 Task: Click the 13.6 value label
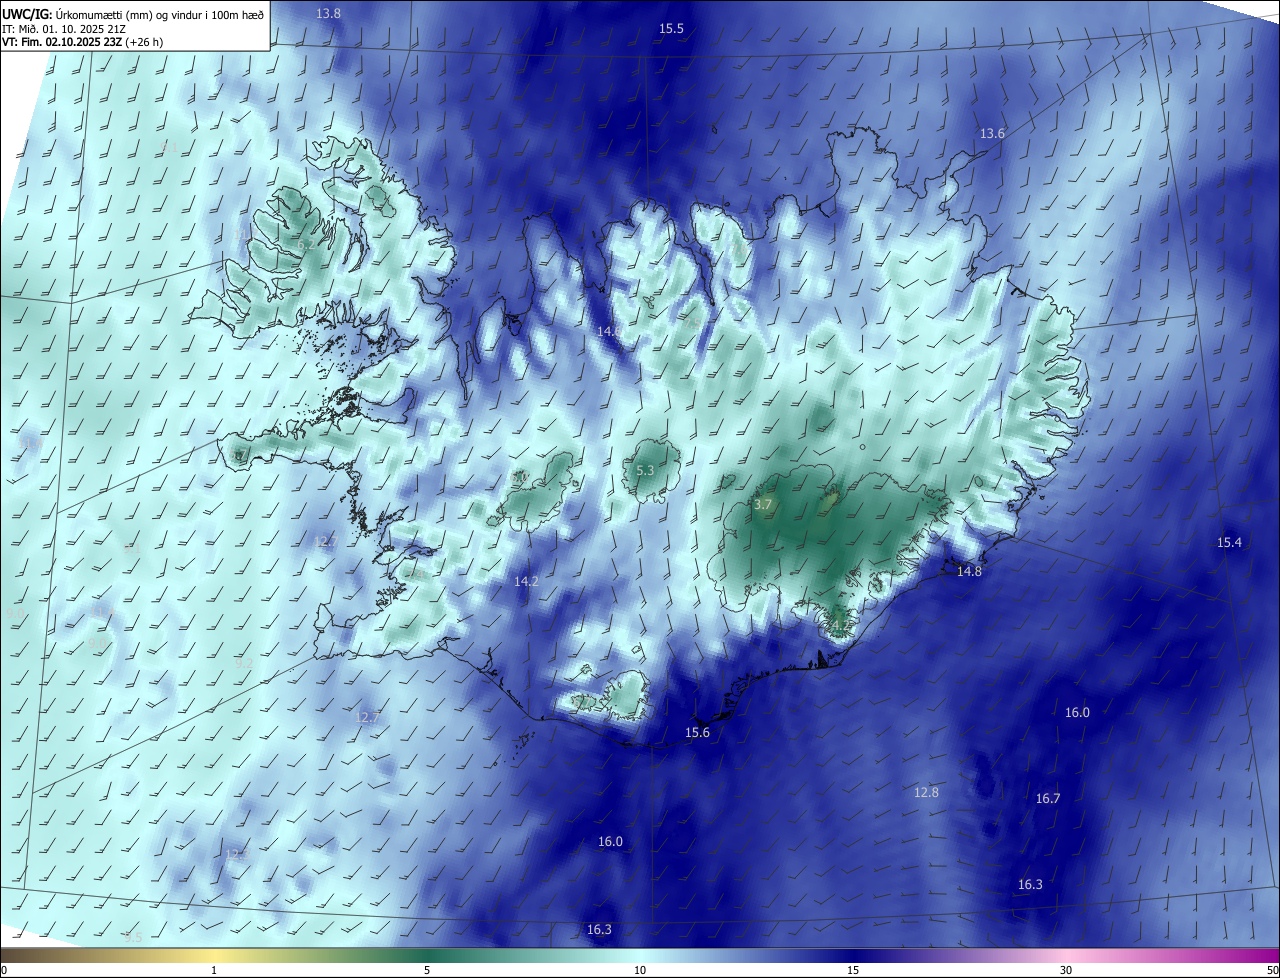tap(992, 134)
